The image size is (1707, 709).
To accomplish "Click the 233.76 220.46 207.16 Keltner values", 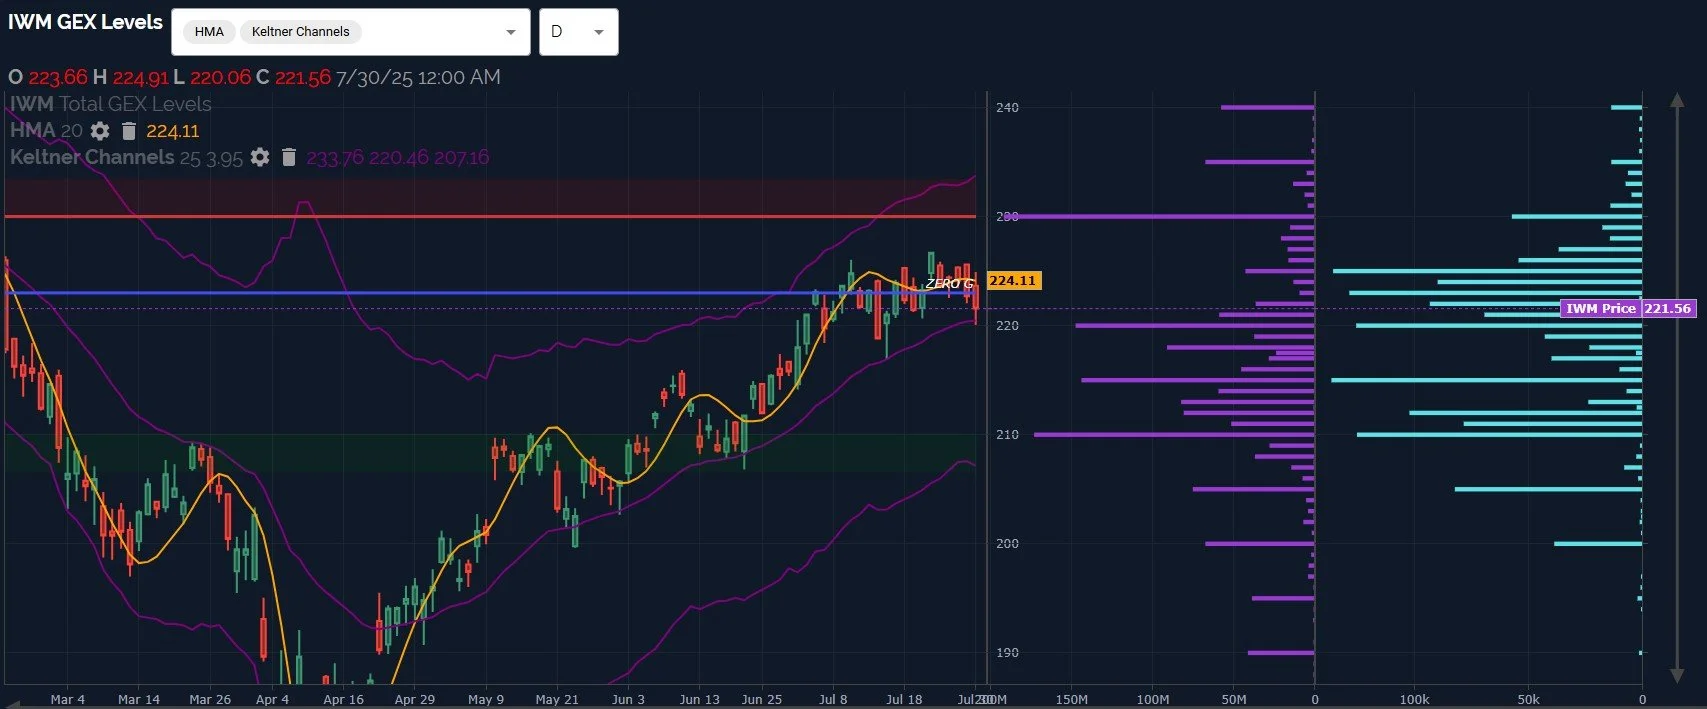I will coord(398,157).
